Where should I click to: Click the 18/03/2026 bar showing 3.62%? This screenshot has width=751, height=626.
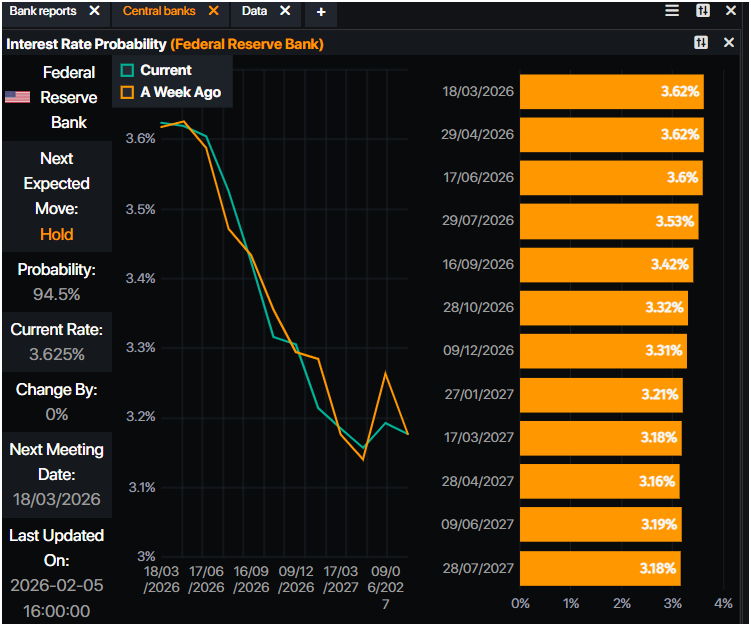point(611,91)
